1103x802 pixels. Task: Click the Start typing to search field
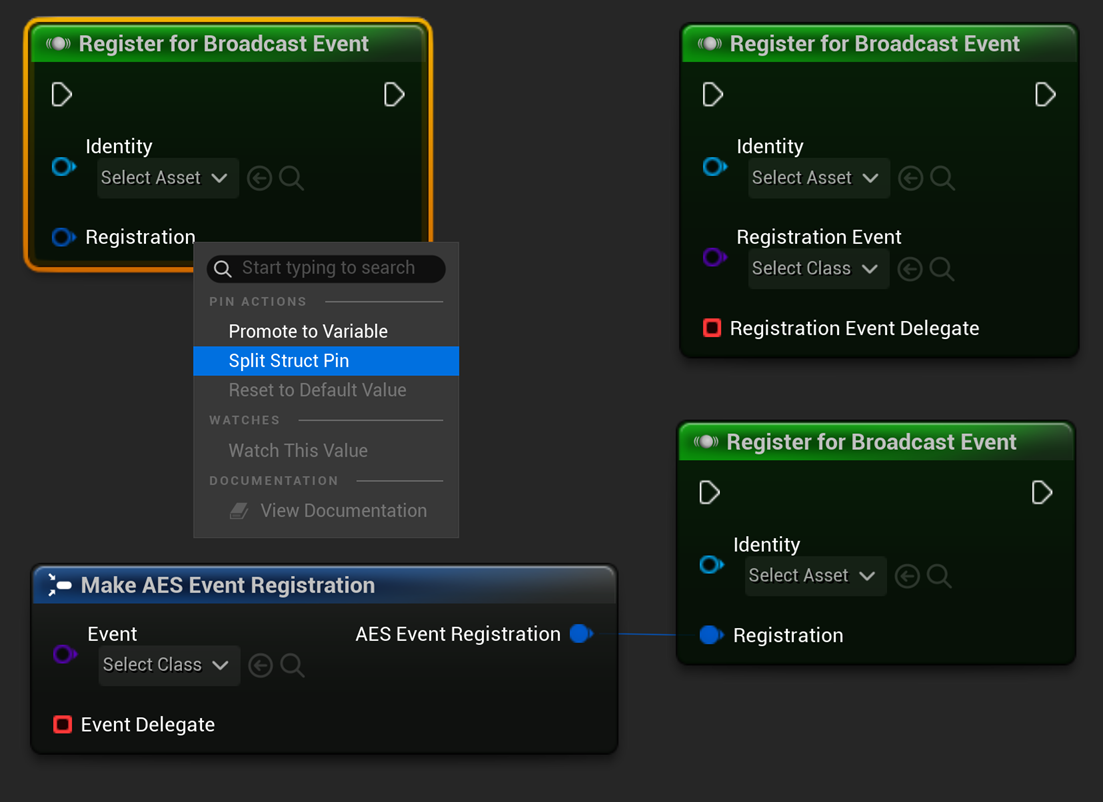(x=325, y=268)
